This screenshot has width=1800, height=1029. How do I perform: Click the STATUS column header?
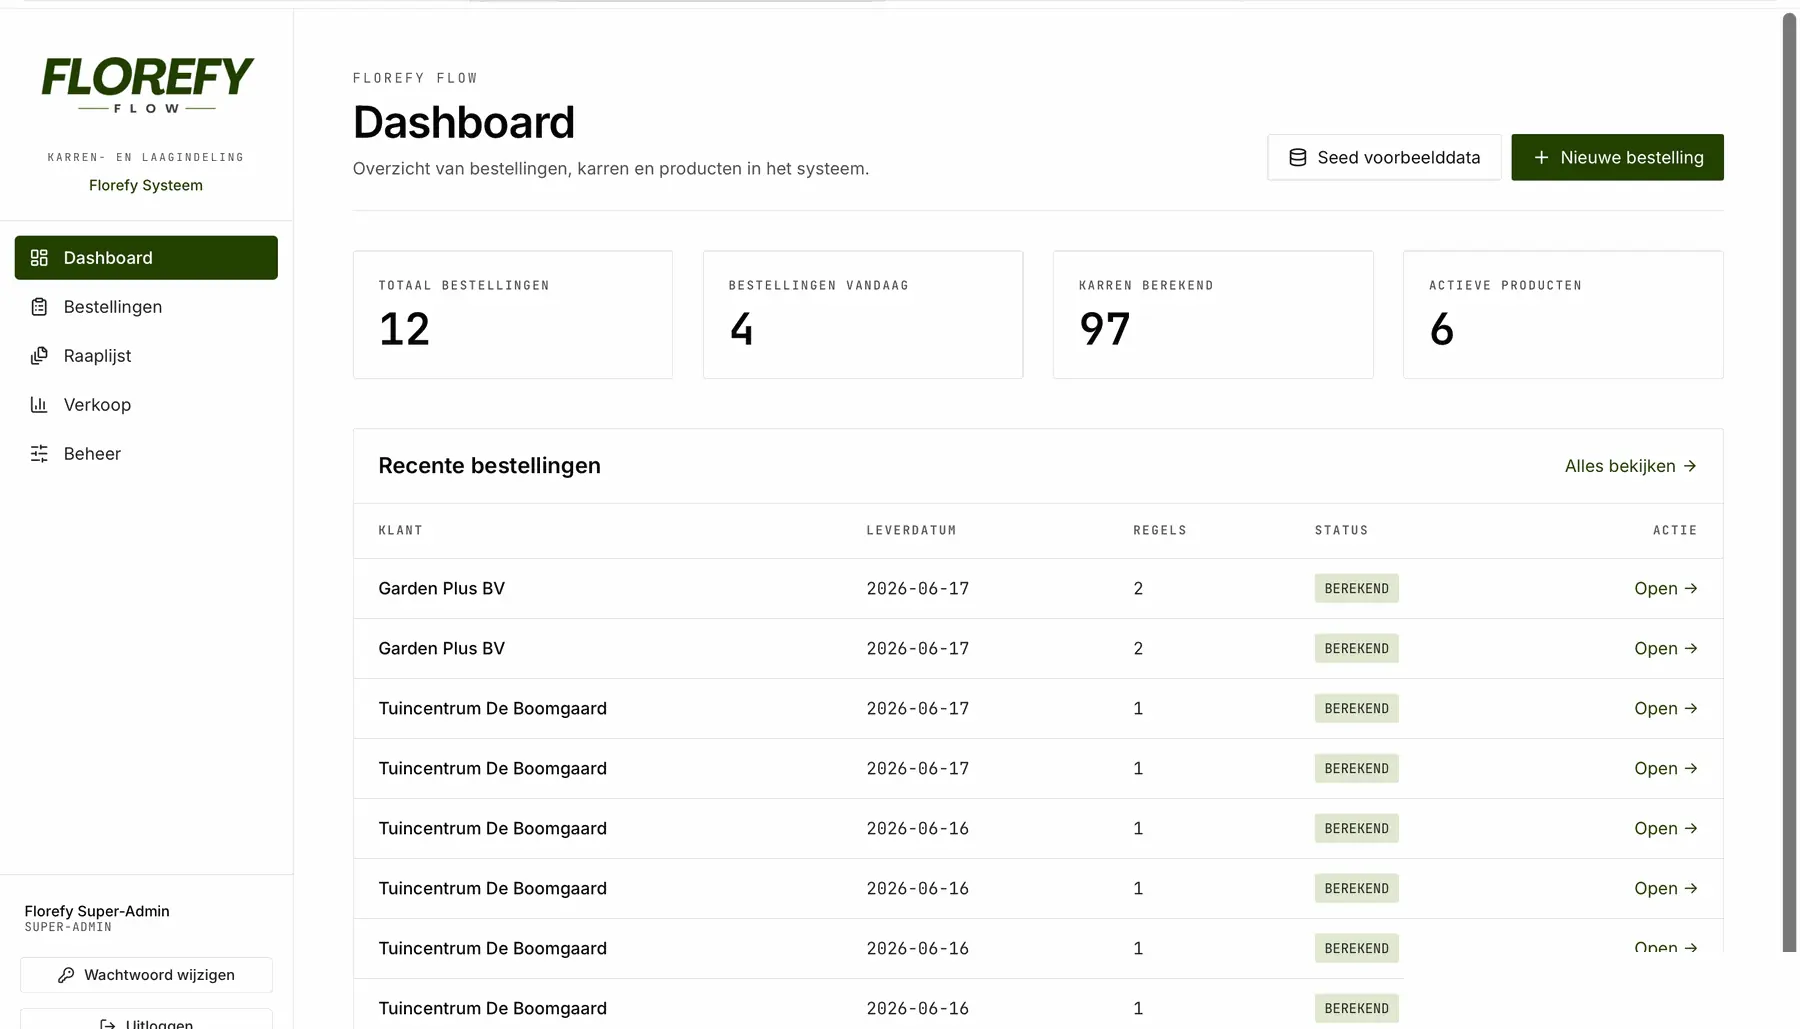(x=1341, y=531)
